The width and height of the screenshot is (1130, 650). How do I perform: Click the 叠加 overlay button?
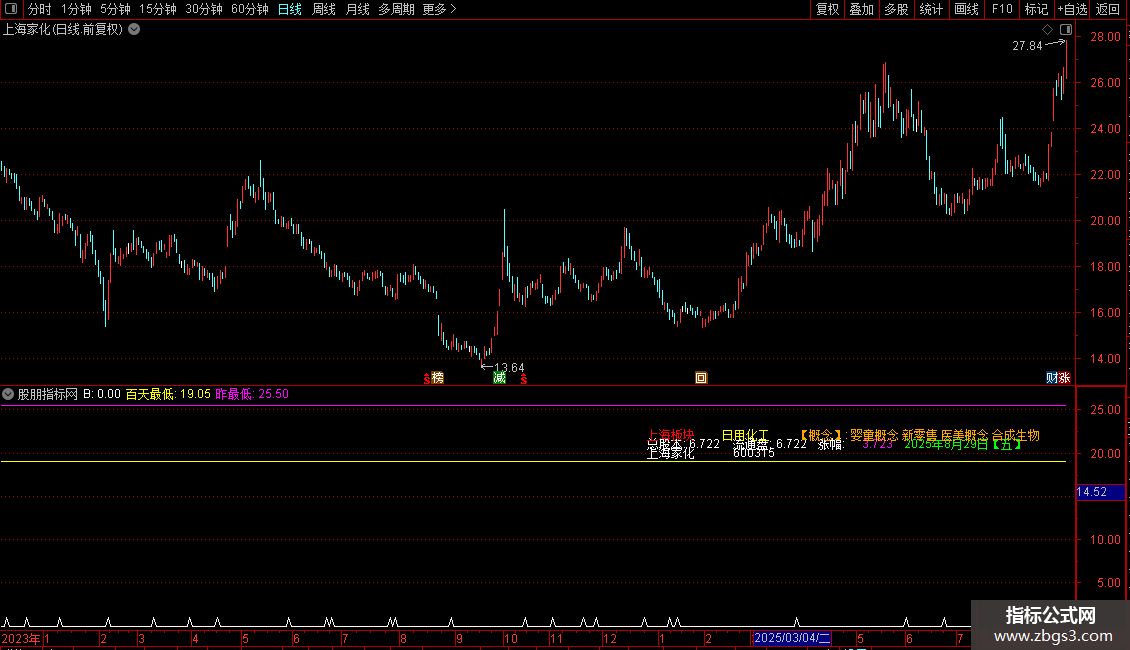click(x=861, y=9)
